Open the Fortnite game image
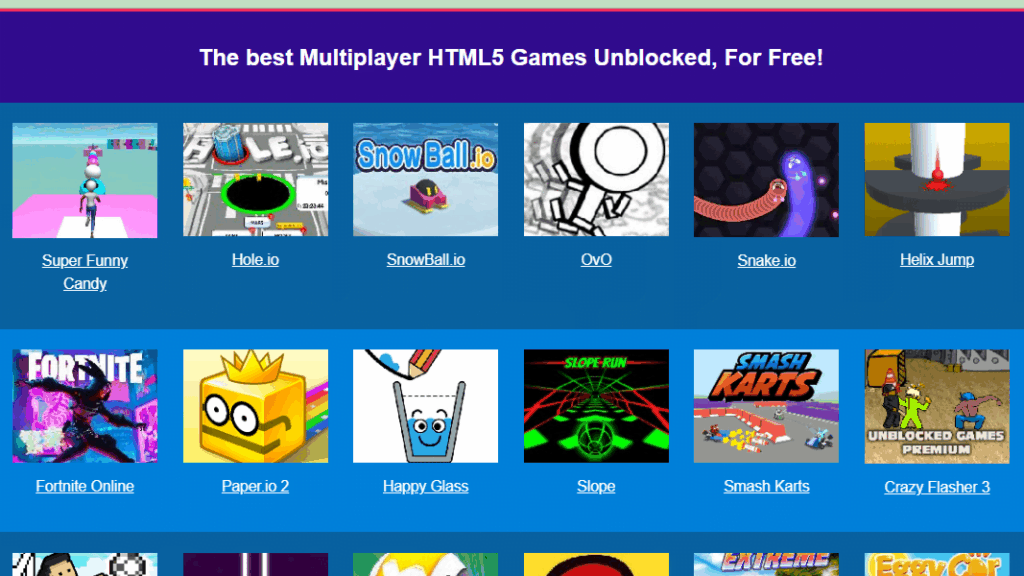Screen dimensions: 1024x576 coord(85,406)
